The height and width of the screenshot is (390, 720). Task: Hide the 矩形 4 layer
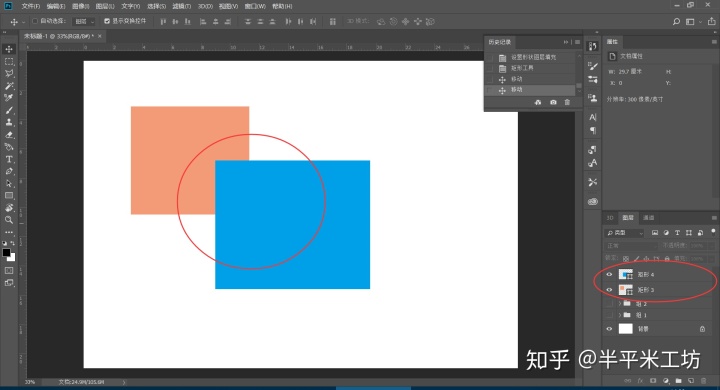pos(609,275)
